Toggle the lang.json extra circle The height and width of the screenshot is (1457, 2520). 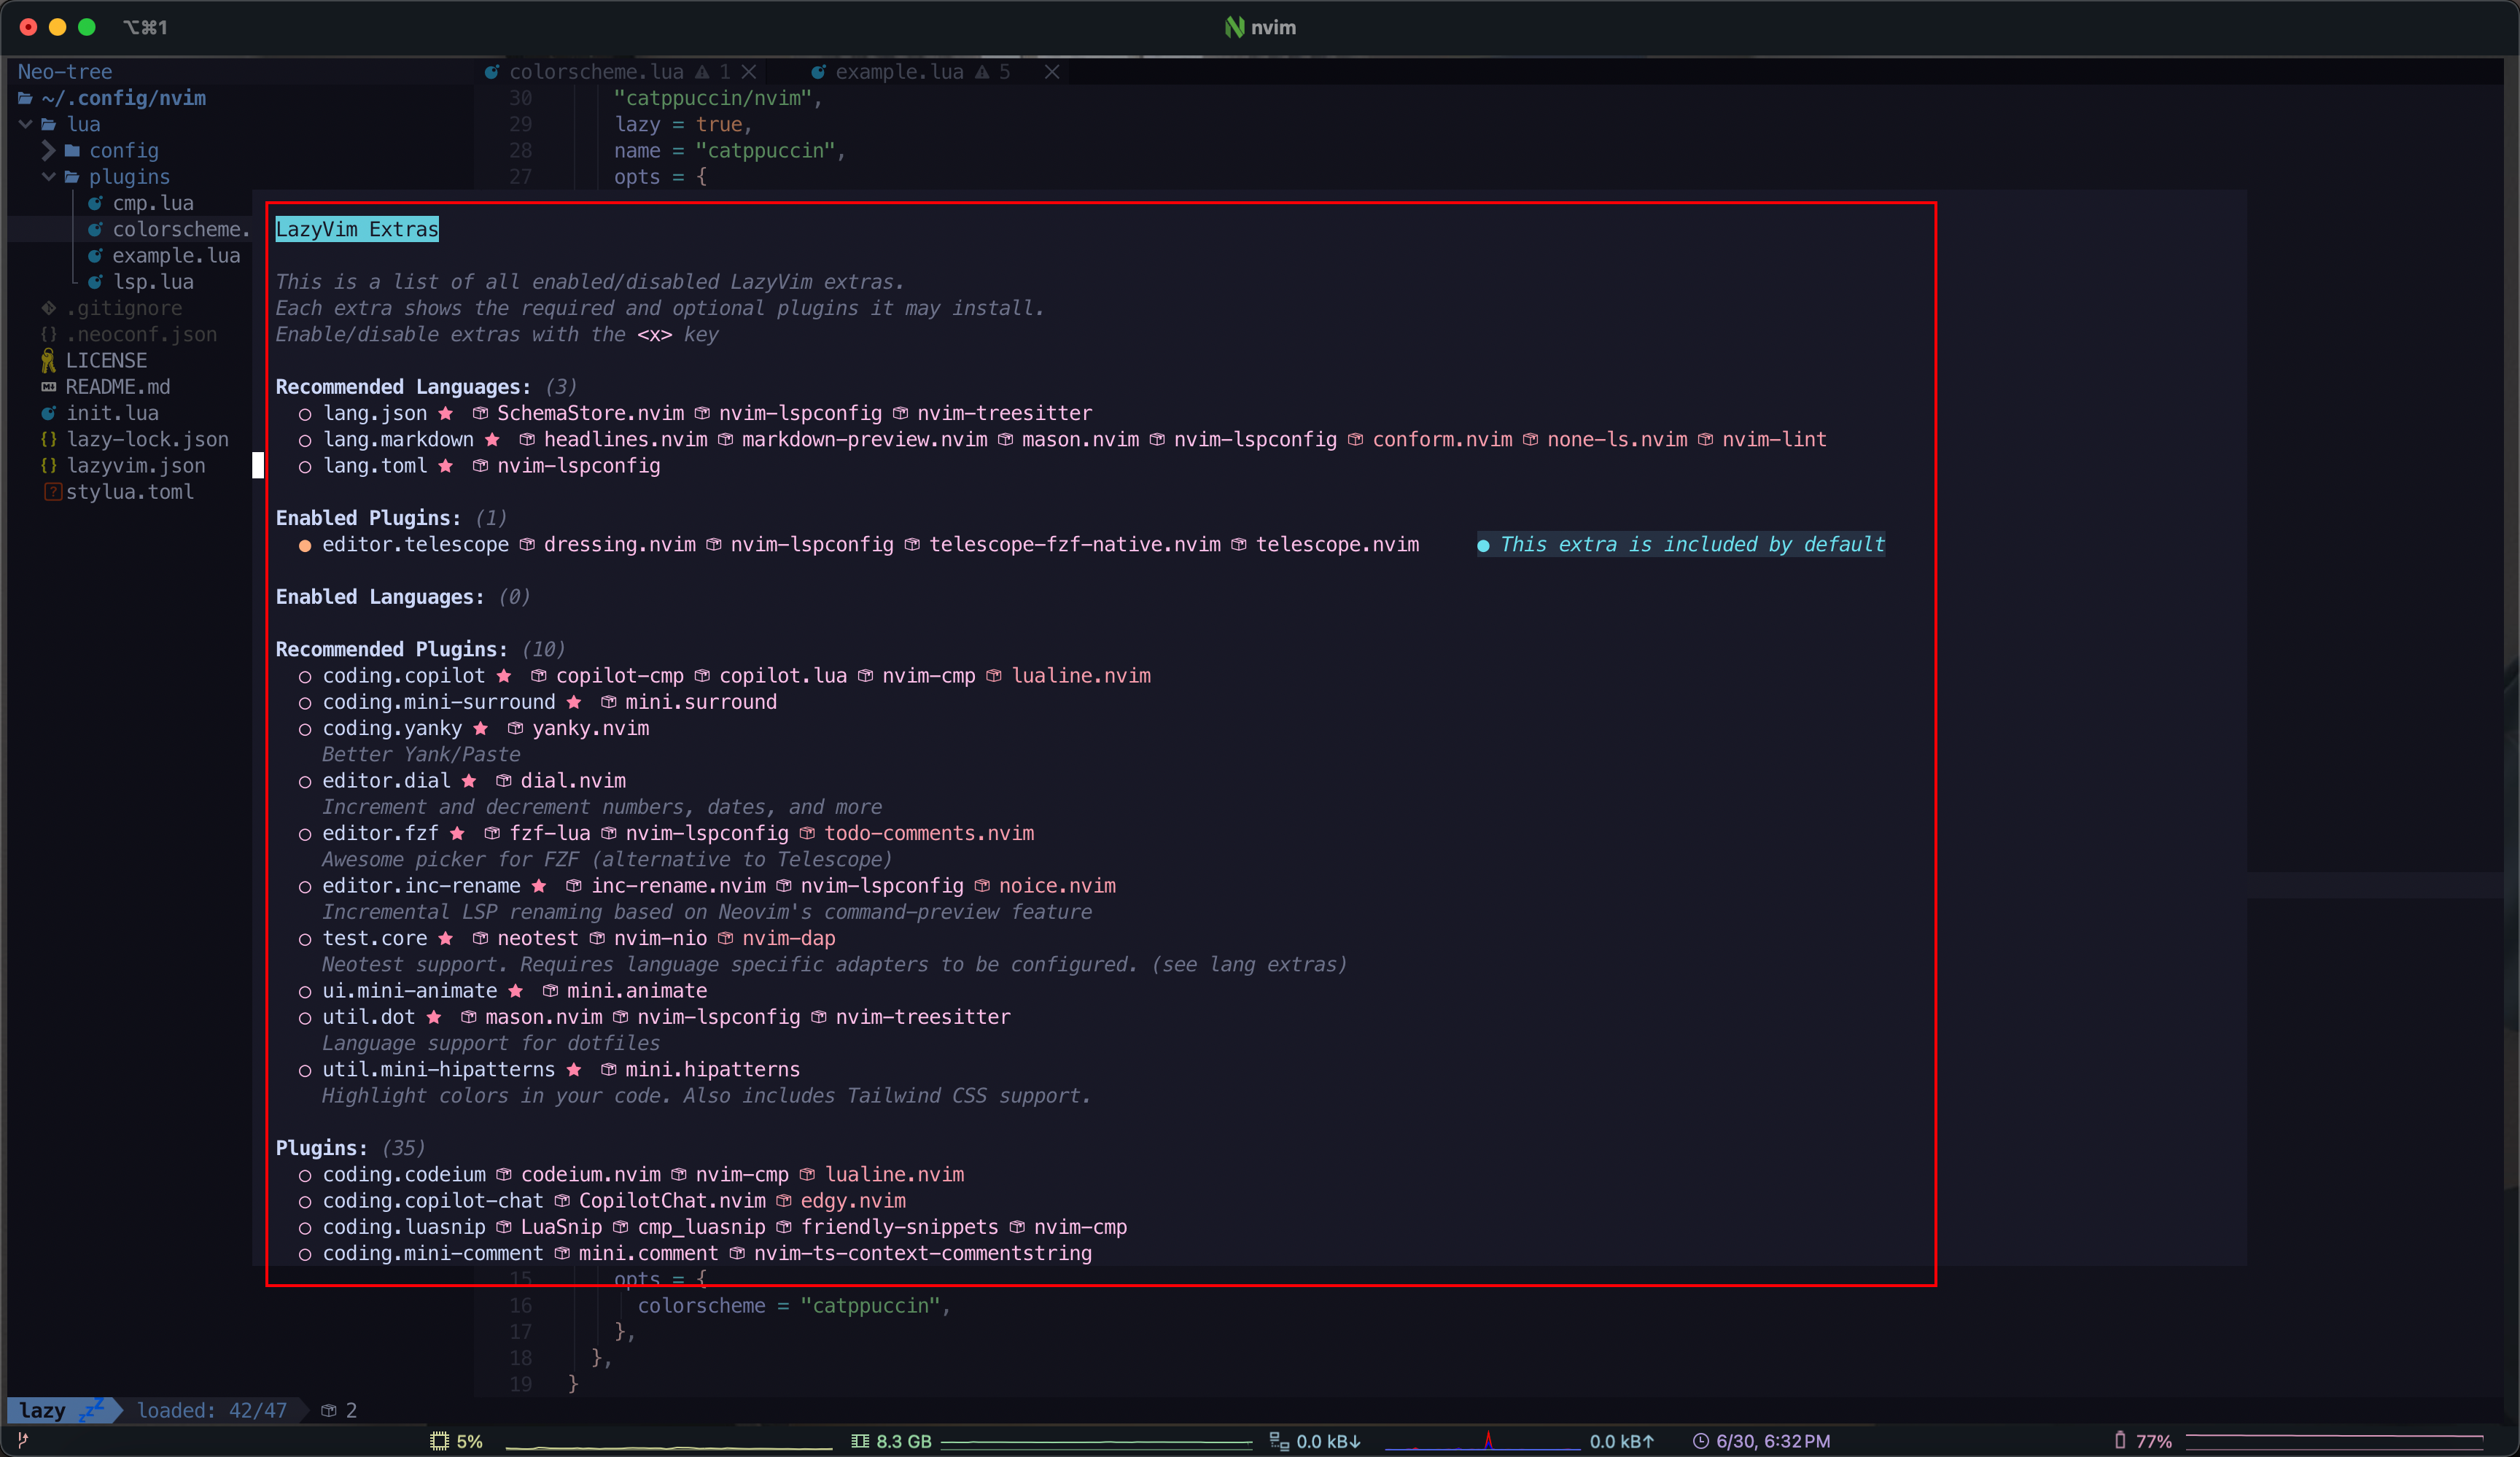click(x=305, y=414)
